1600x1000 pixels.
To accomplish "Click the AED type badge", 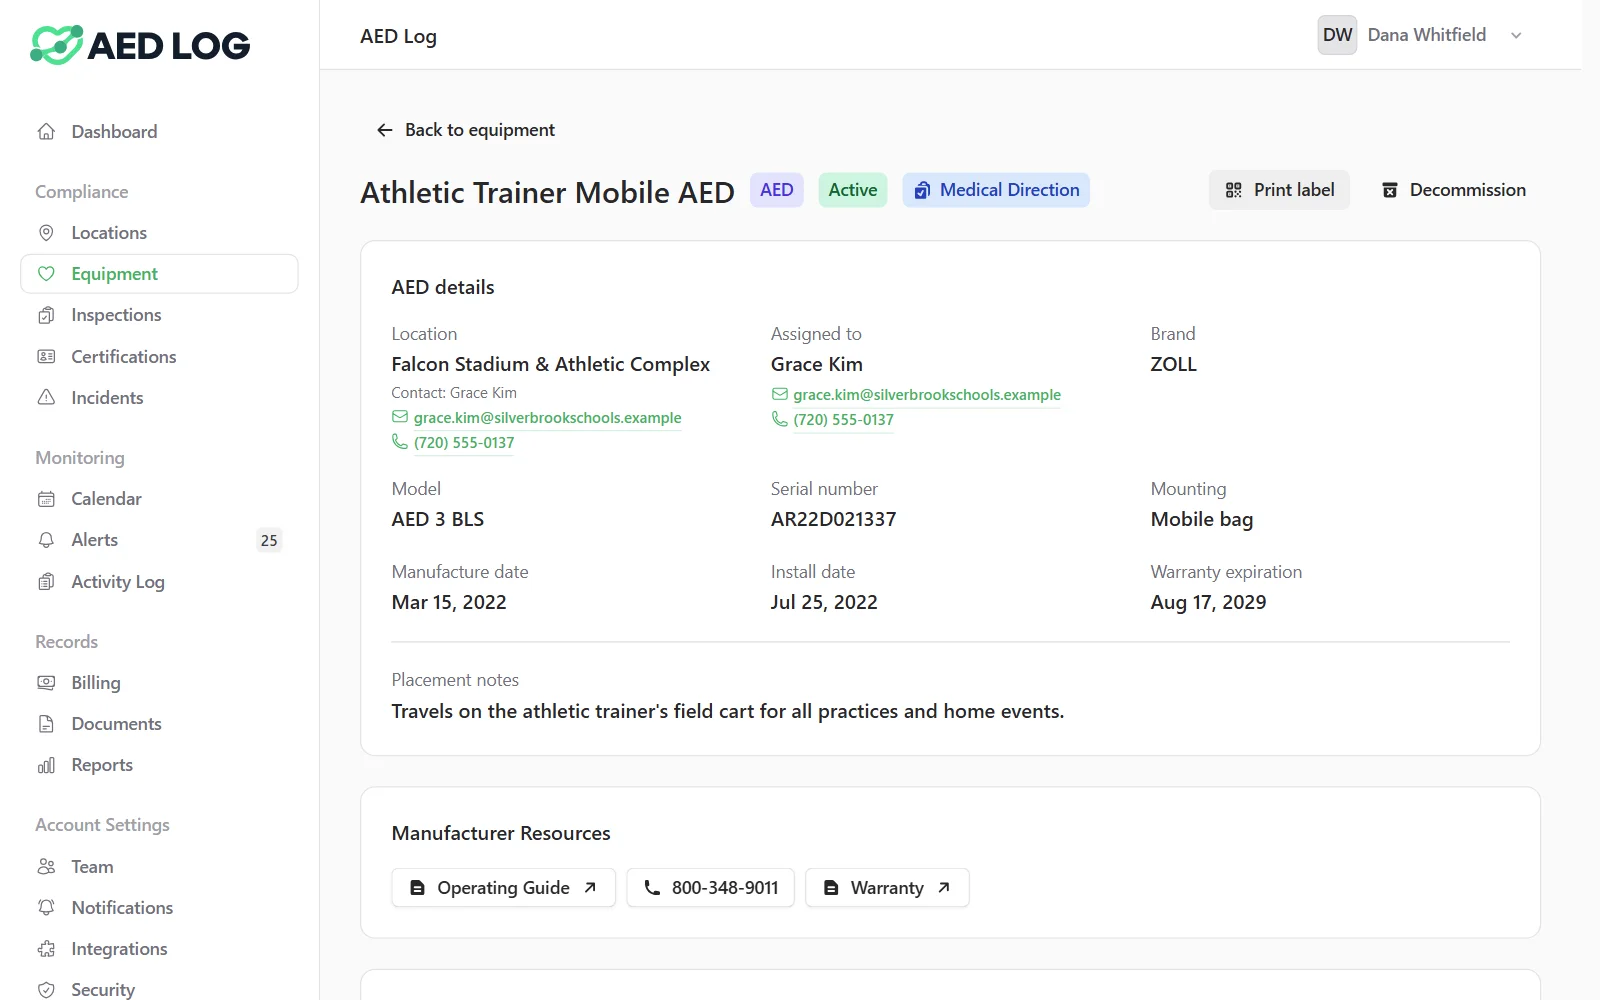I will [777, 190].
